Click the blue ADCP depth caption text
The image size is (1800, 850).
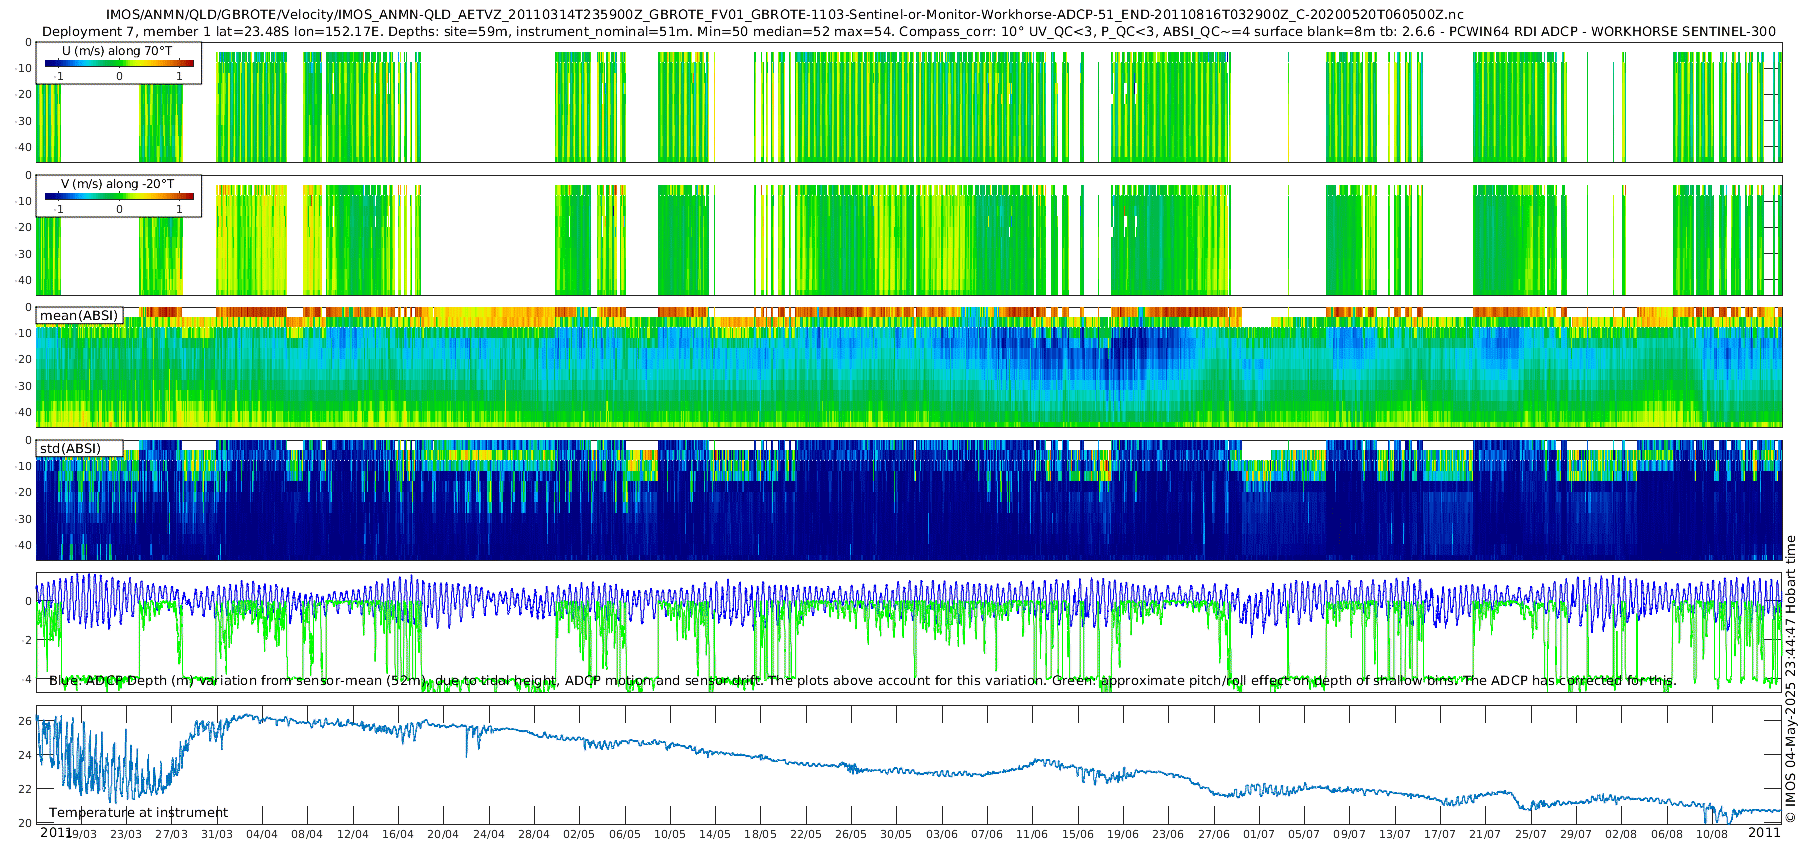tap(862, 681)
